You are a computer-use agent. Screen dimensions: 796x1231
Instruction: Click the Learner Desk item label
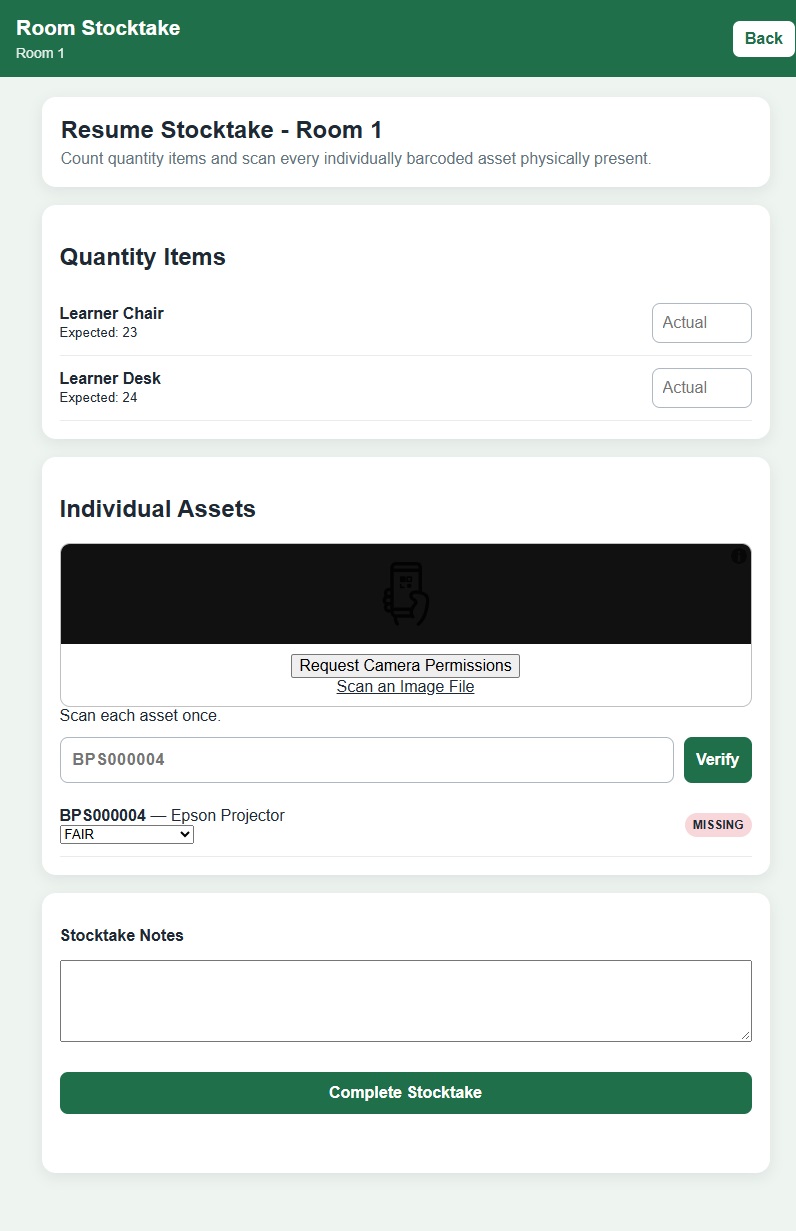(110, 378)
